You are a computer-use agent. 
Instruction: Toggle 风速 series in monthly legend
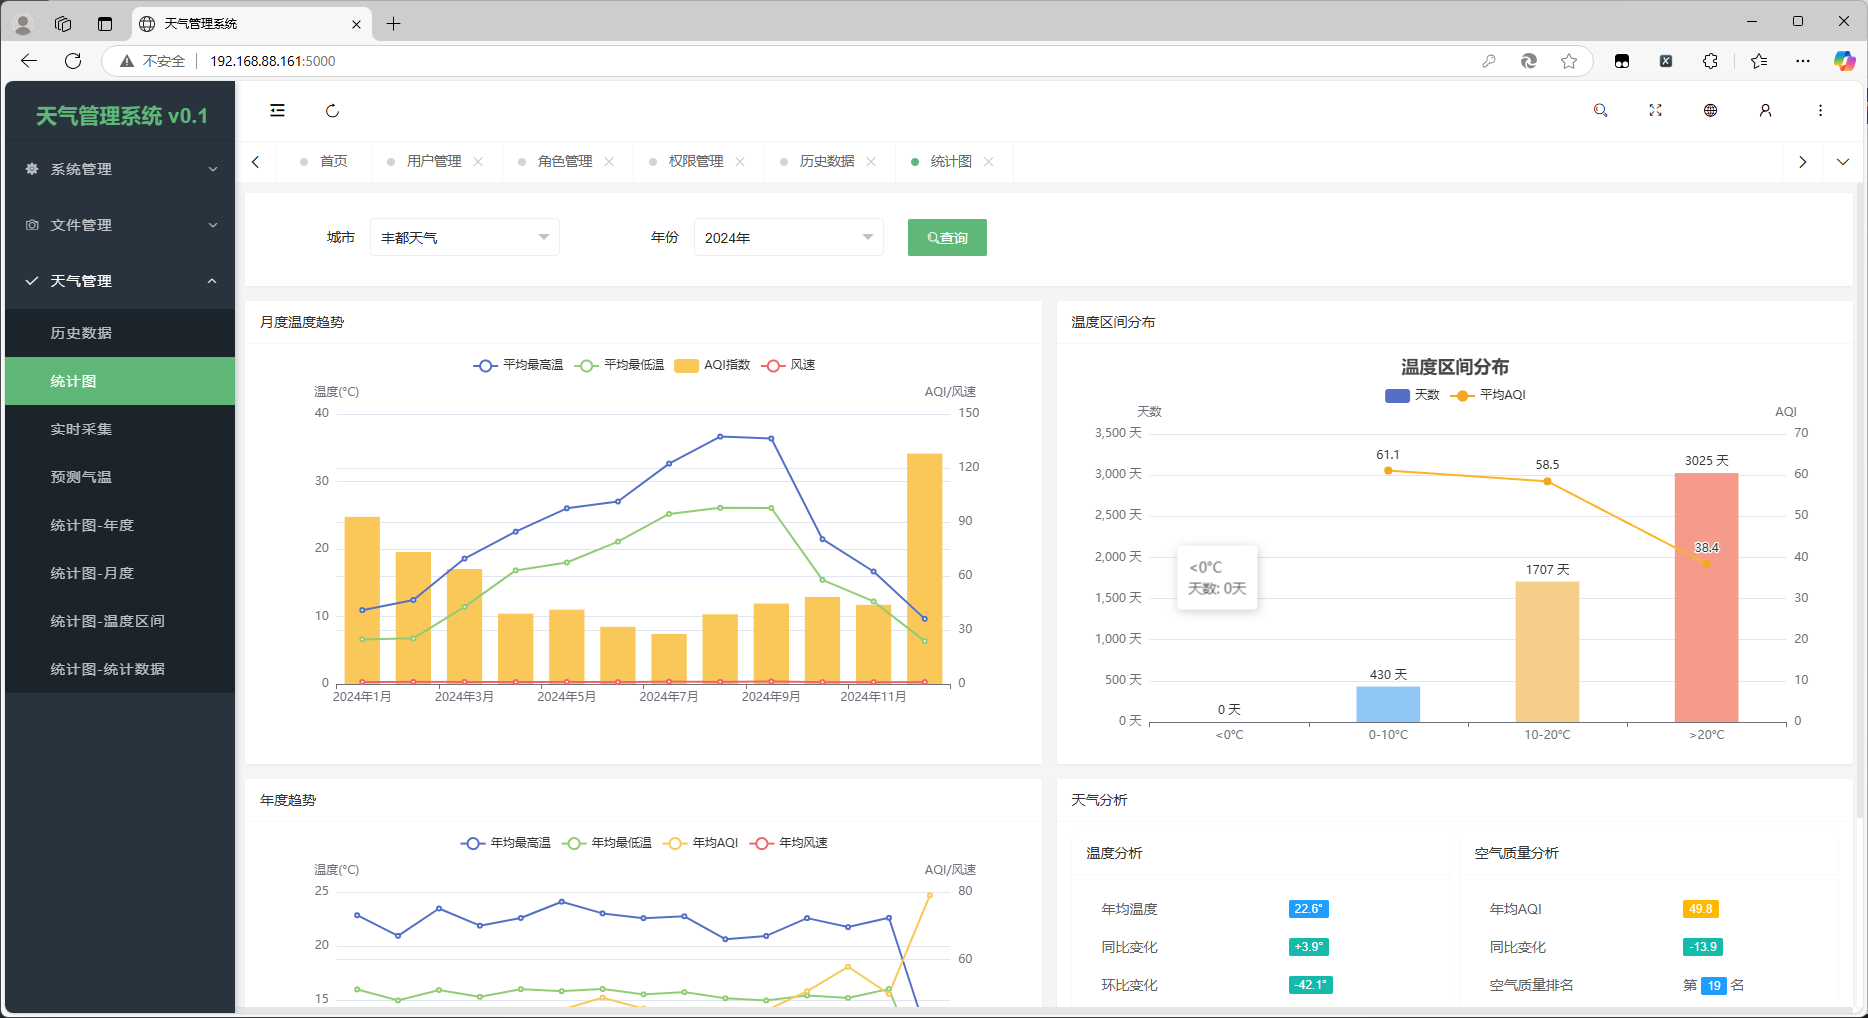tap(788, 365)
